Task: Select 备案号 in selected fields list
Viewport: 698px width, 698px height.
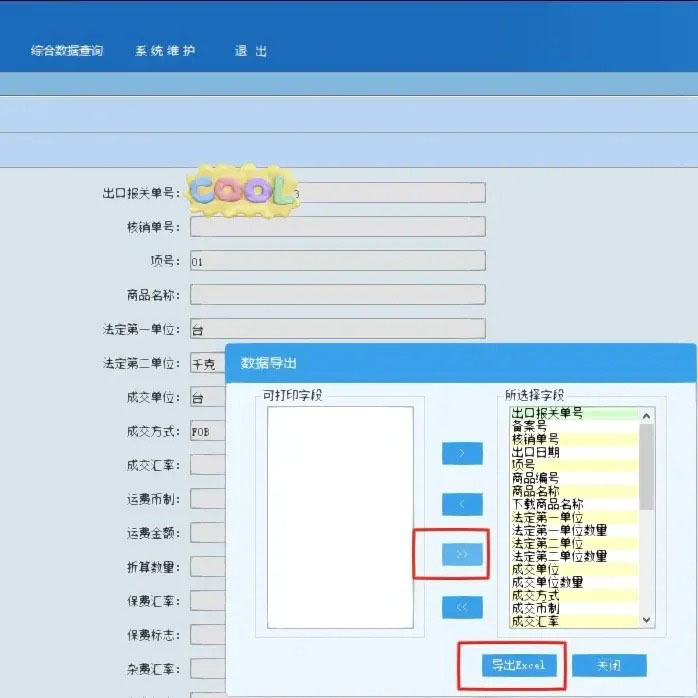Action: click(574, 426)
